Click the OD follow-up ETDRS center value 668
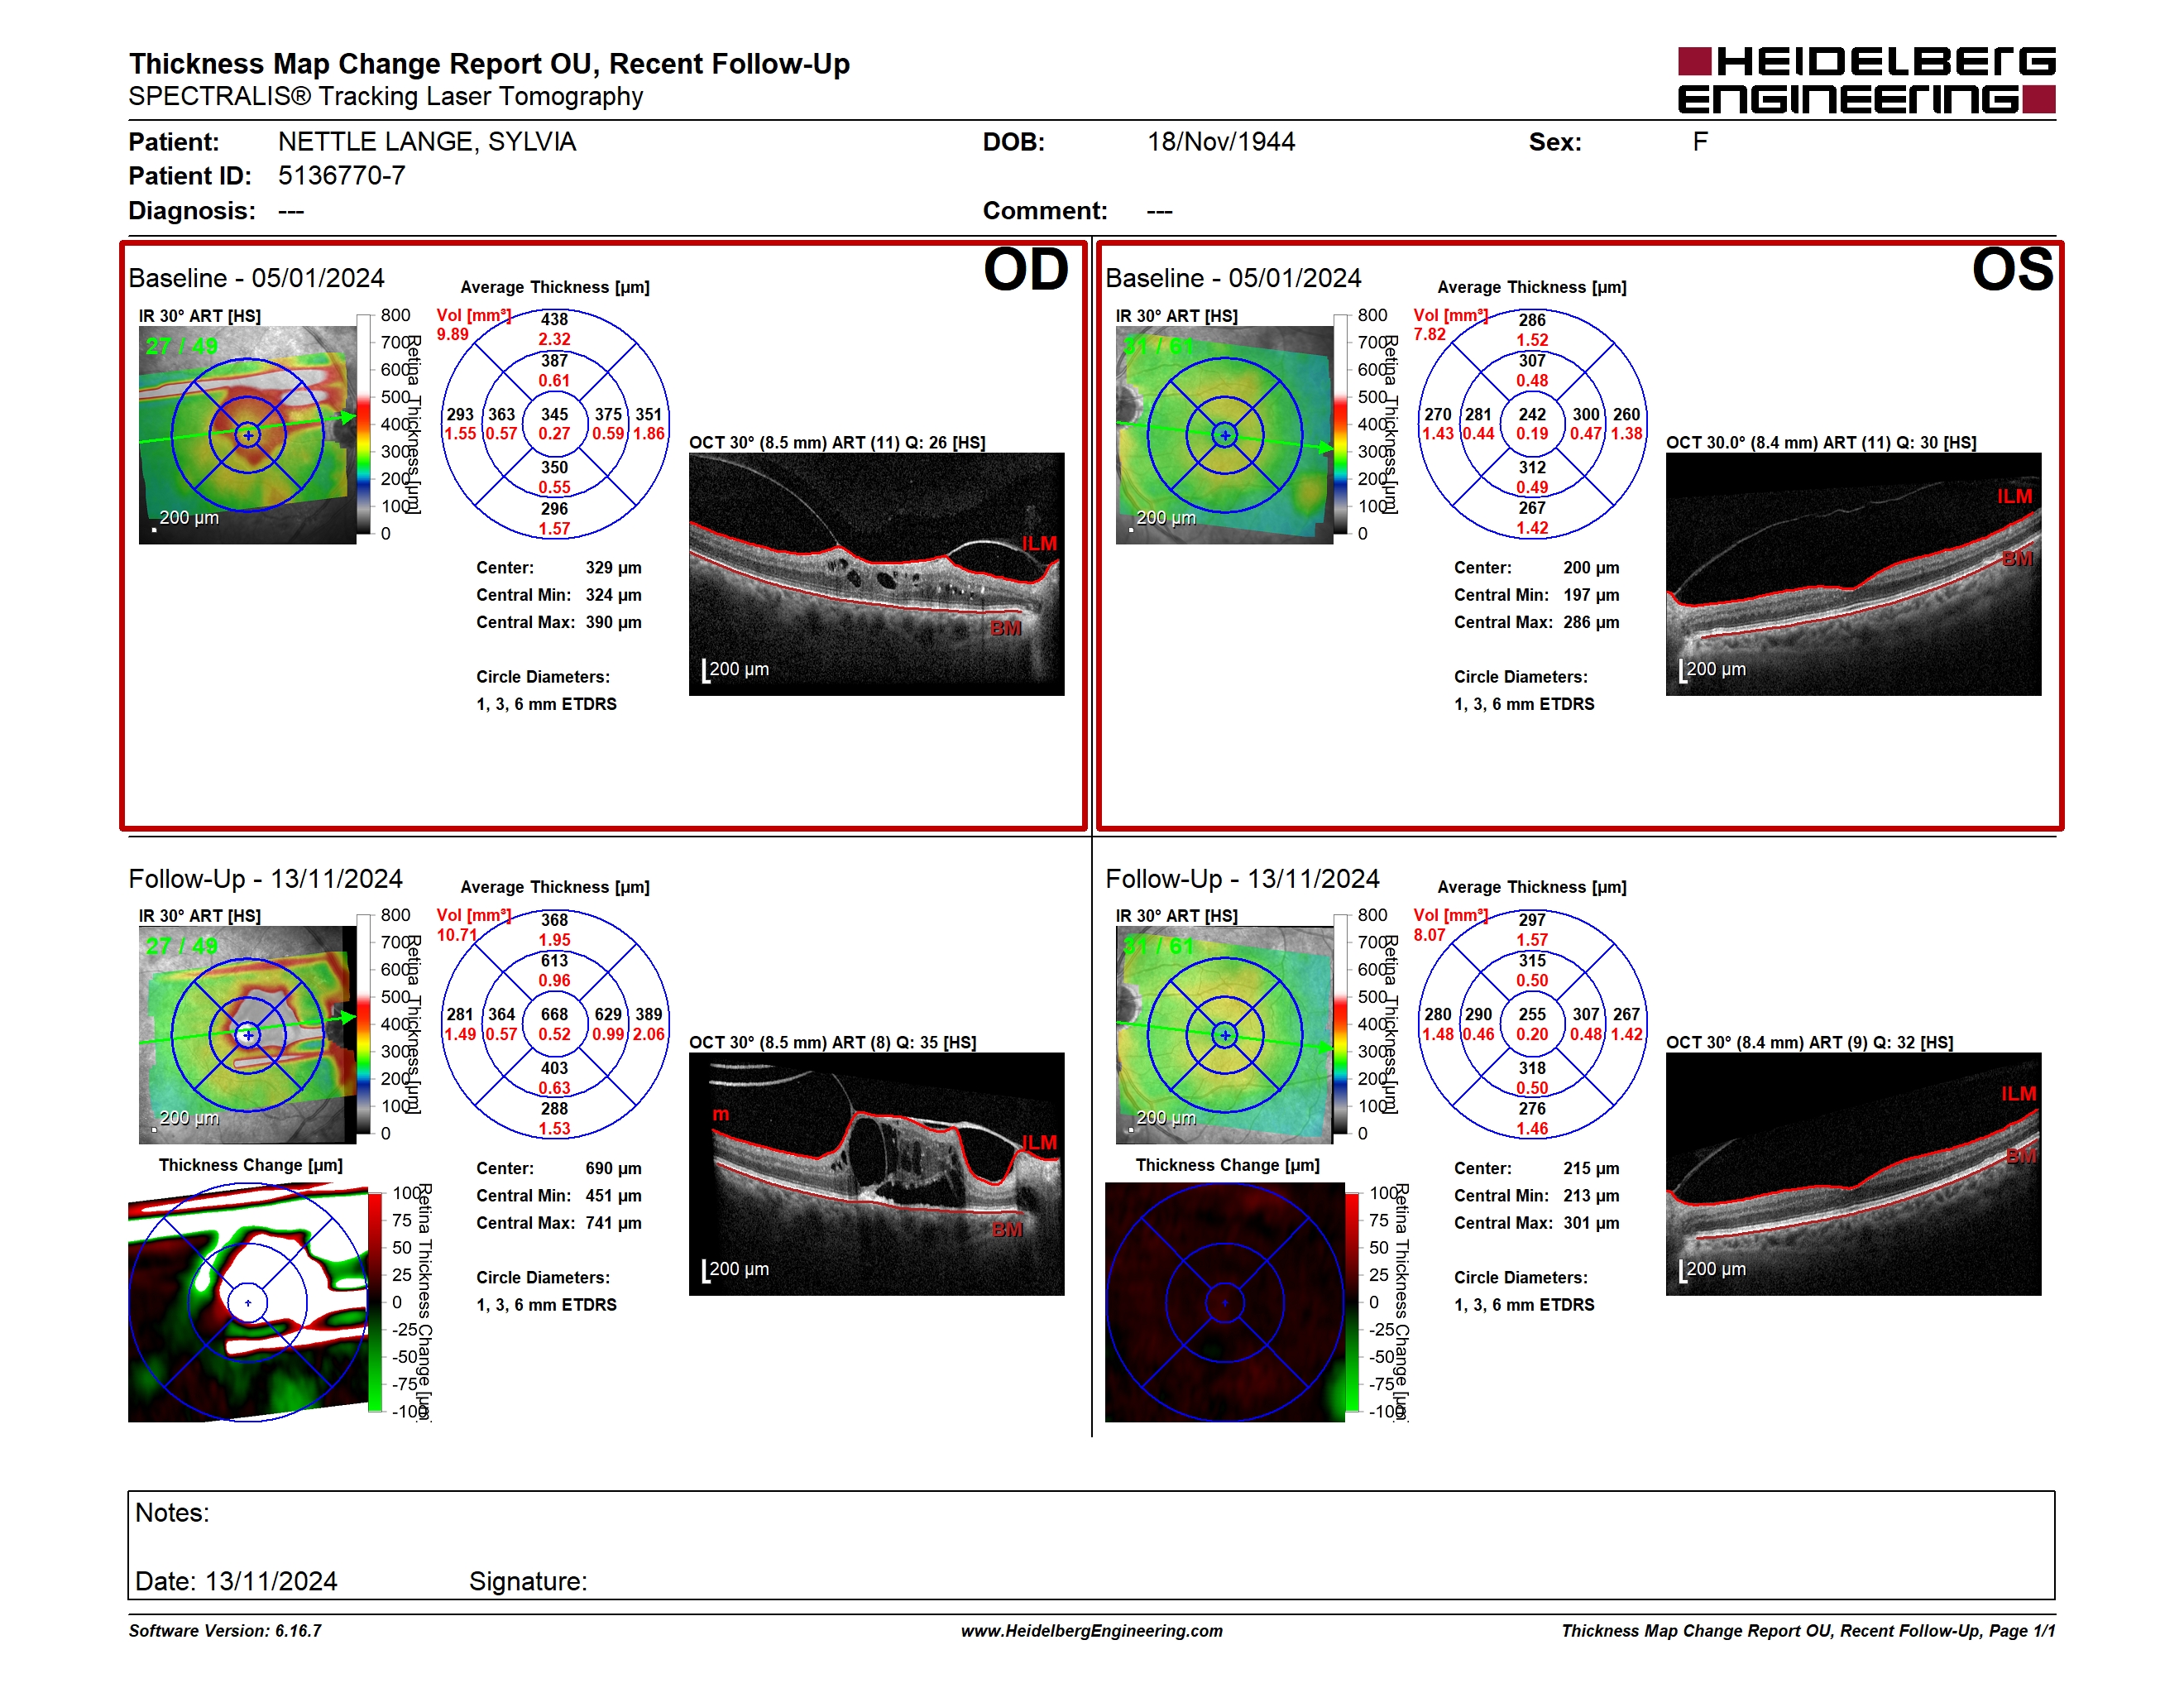The height and width of the screenshot is (1688, 2184). tap(555, 1014)
